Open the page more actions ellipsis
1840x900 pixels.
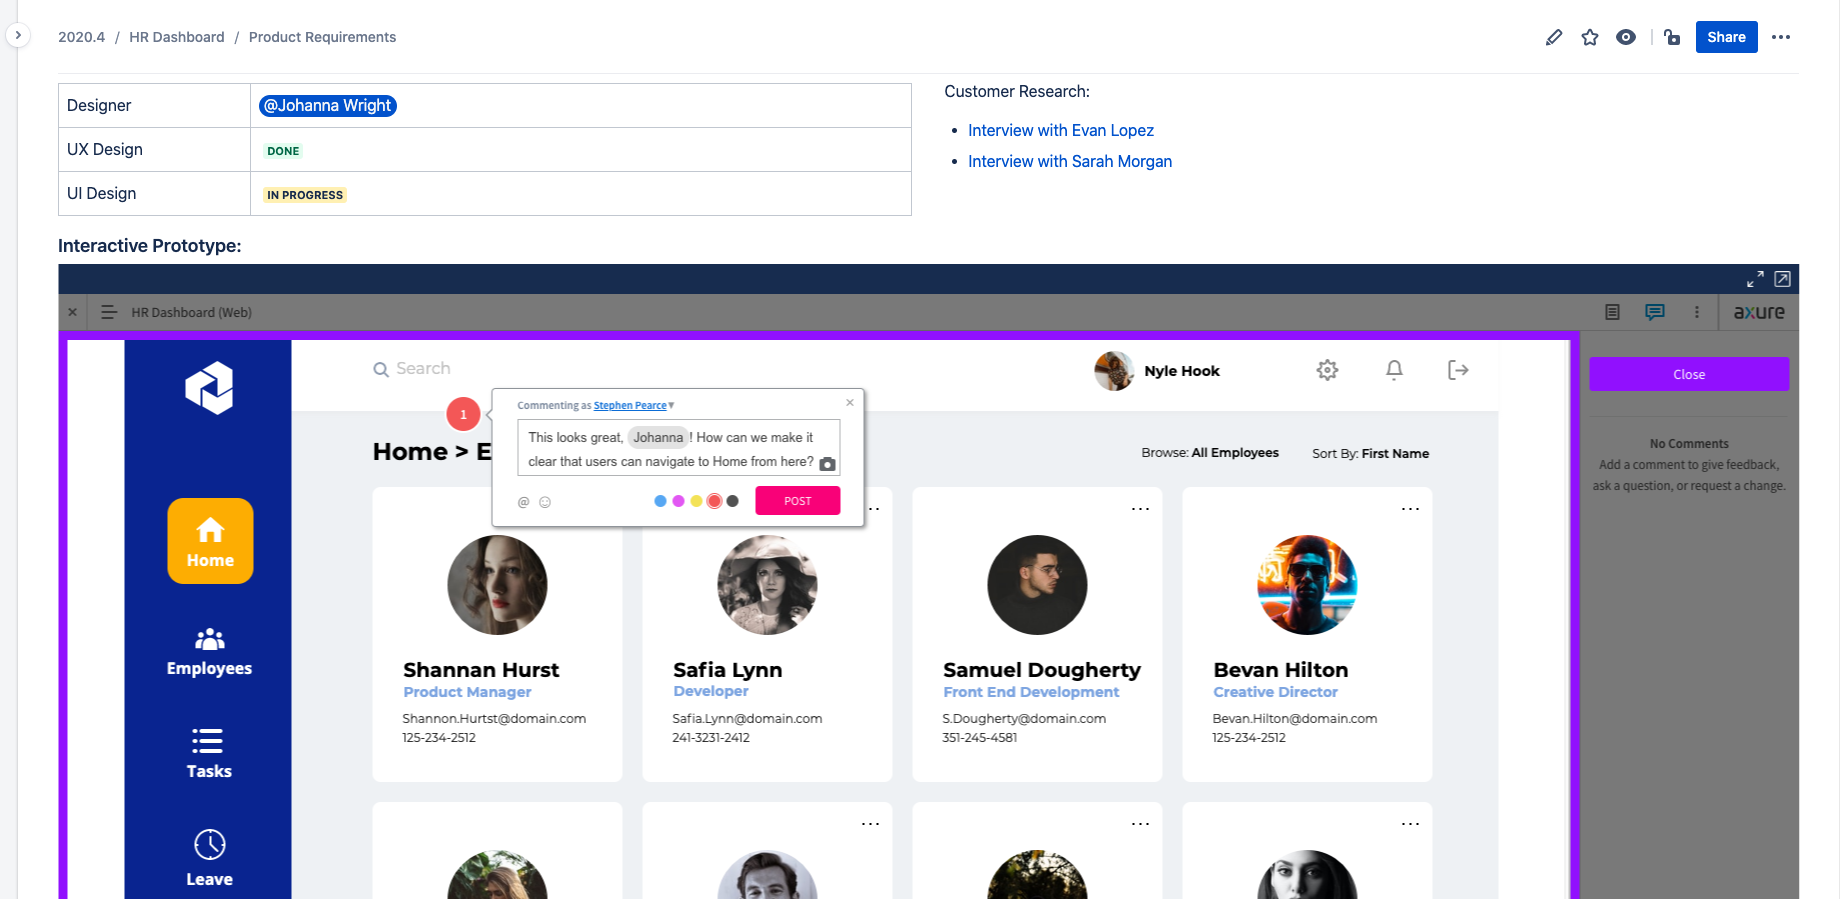(x=1781, y=37)
